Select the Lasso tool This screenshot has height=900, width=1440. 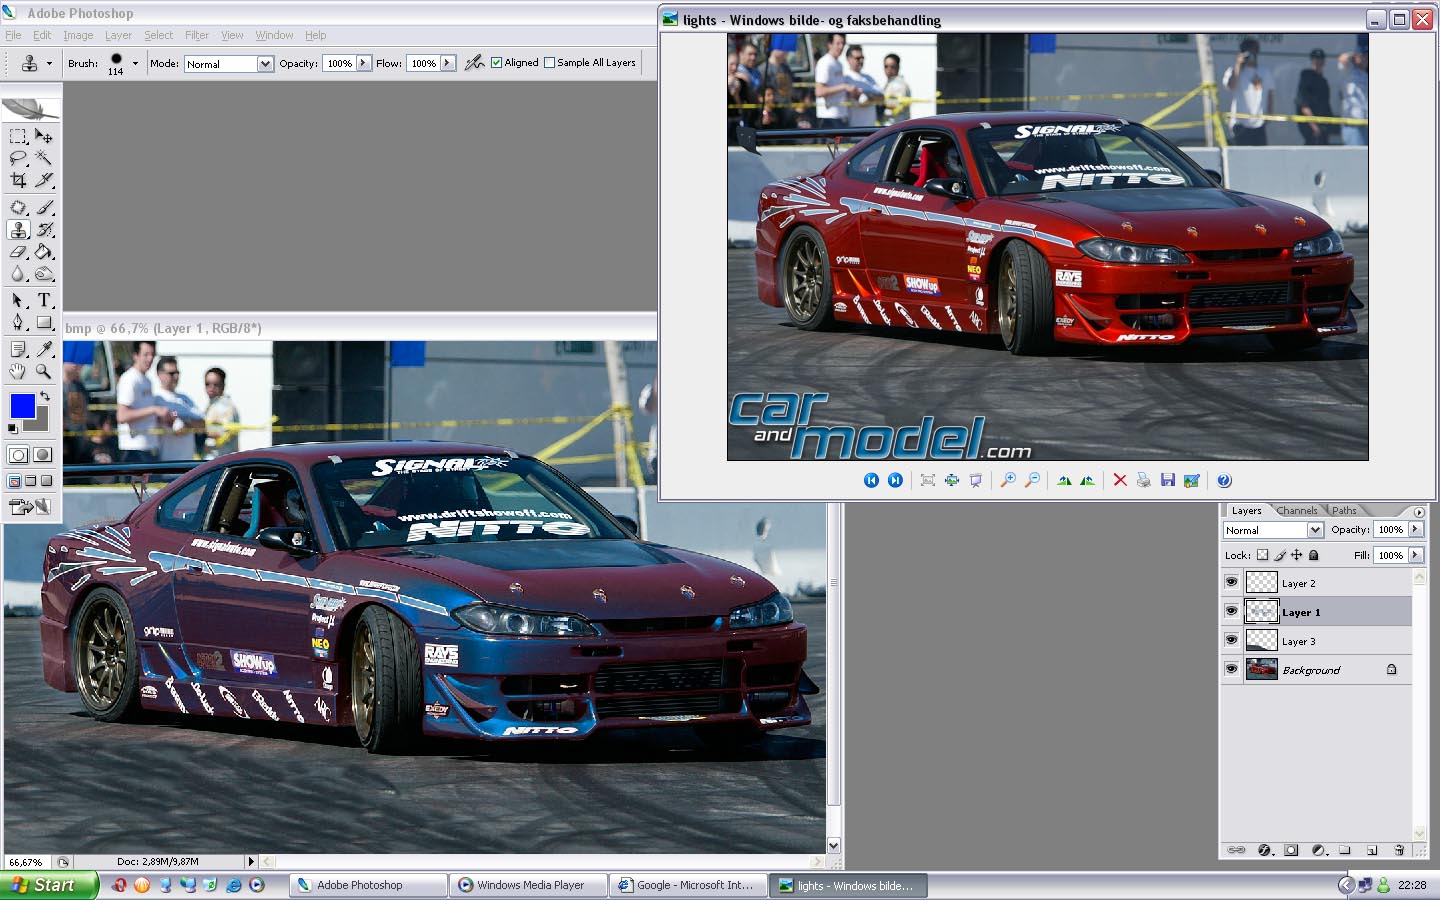pyautogui.click(x=18, y=158)
